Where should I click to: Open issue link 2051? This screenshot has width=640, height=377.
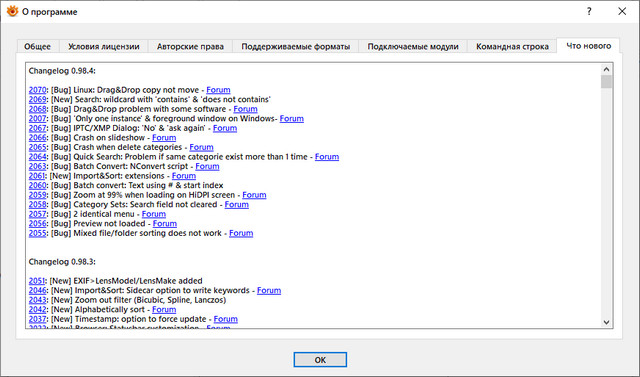coord(37,281)
